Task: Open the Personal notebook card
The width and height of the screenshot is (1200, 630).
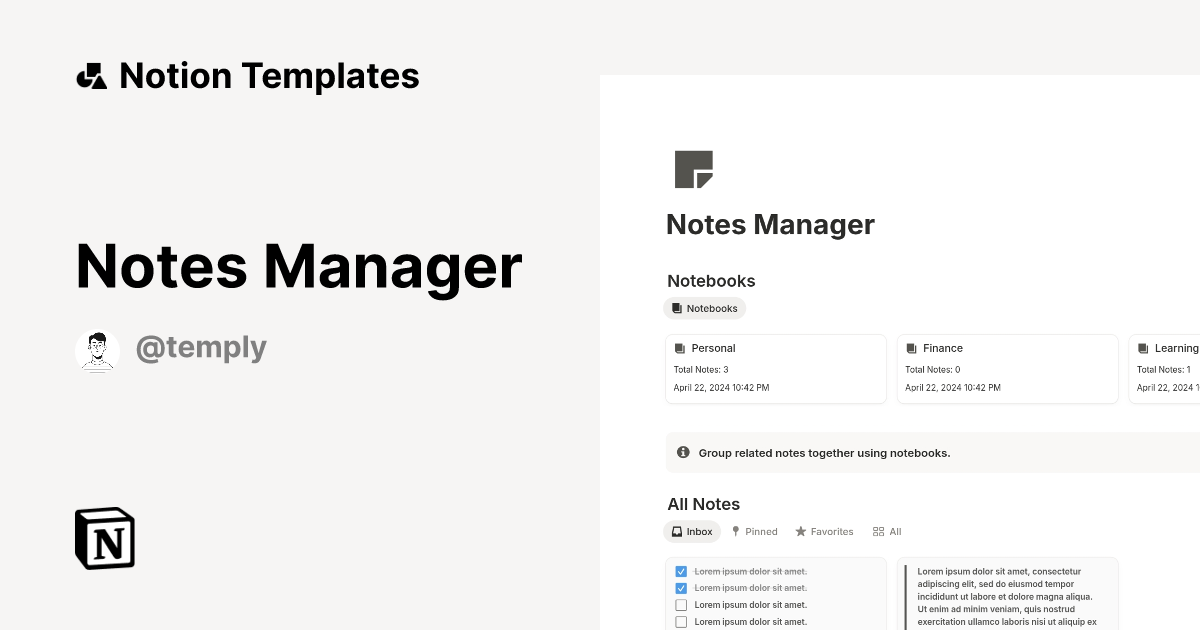Action: tap(776, 368)
